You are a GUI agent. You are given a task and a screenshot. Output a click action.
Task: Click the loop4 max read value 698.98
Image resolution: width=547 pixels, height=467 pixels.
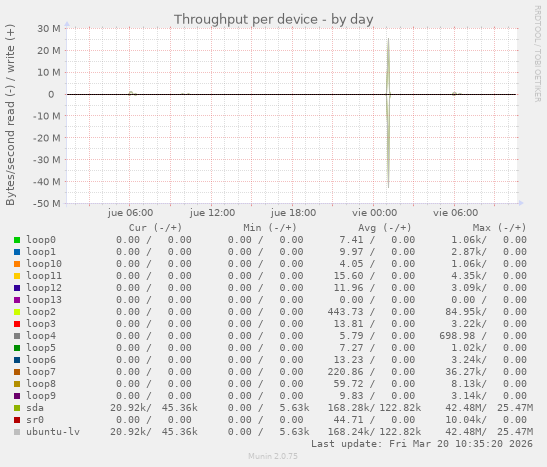point(457,336)
